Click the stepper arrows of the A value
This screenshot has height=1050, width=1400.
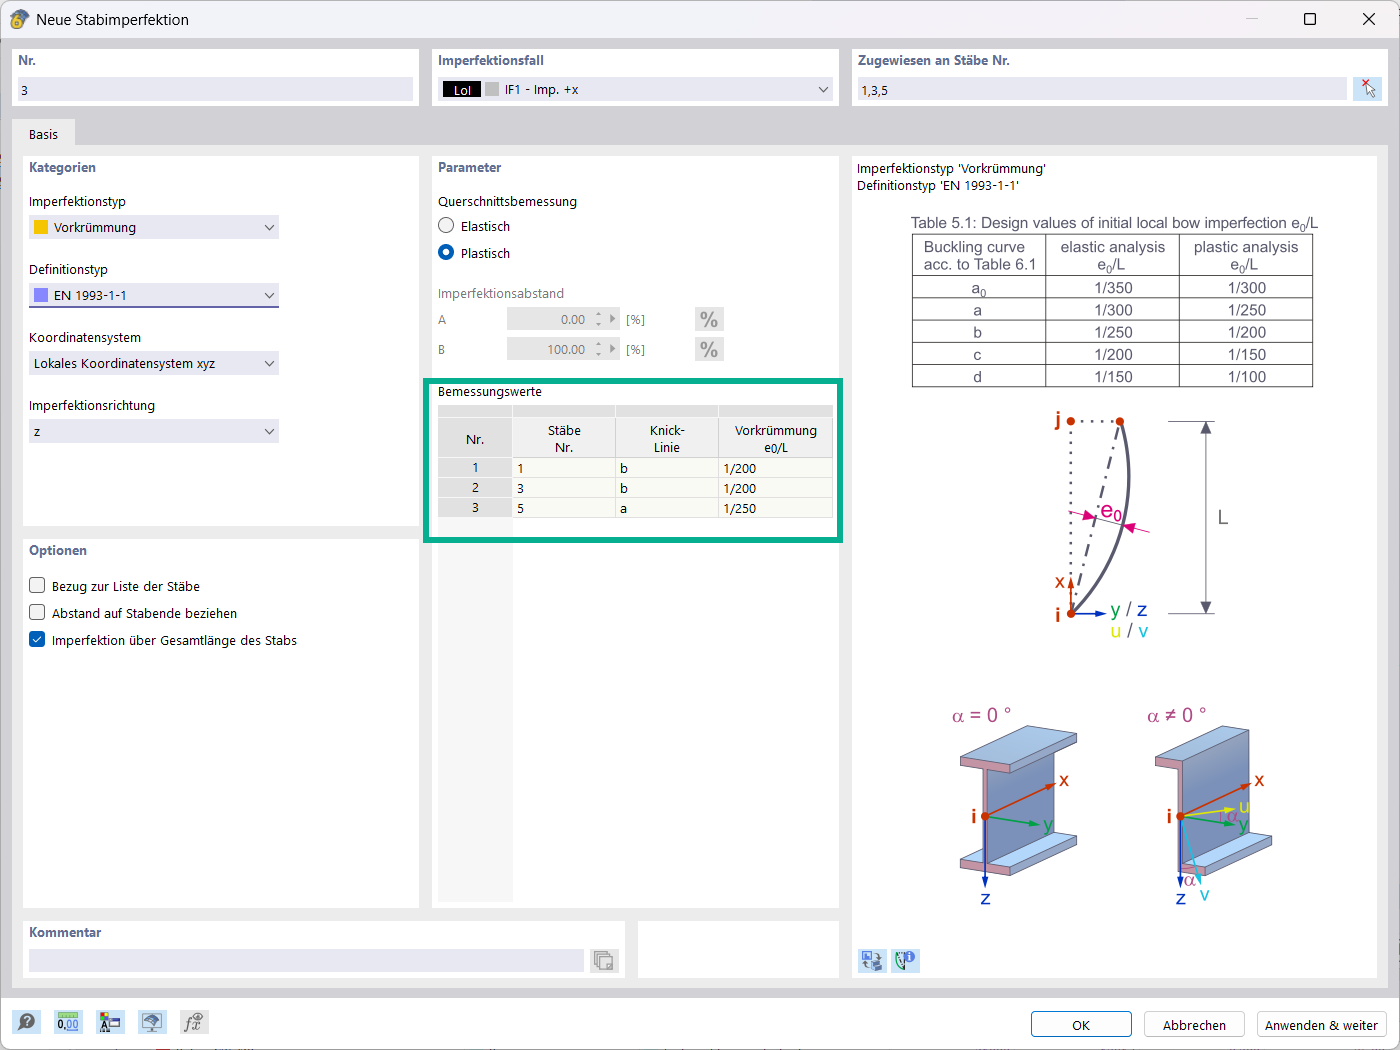pyautogui.click(x=599, y=319)
